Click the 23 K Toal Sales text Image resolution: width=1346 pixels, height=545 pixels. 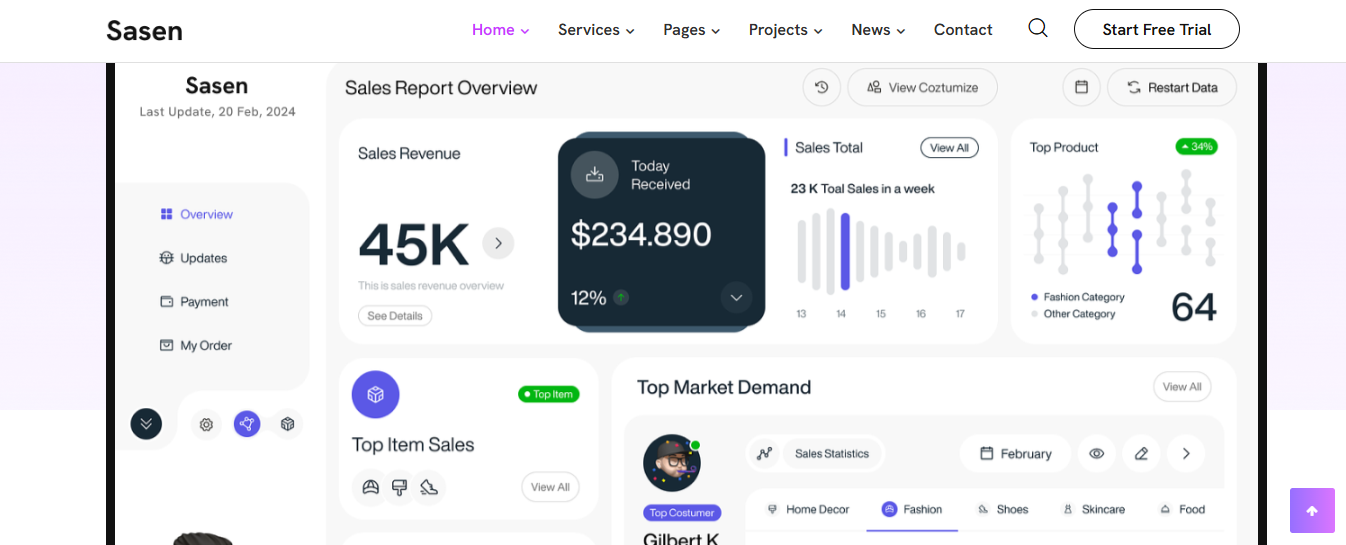pos(862,188)
